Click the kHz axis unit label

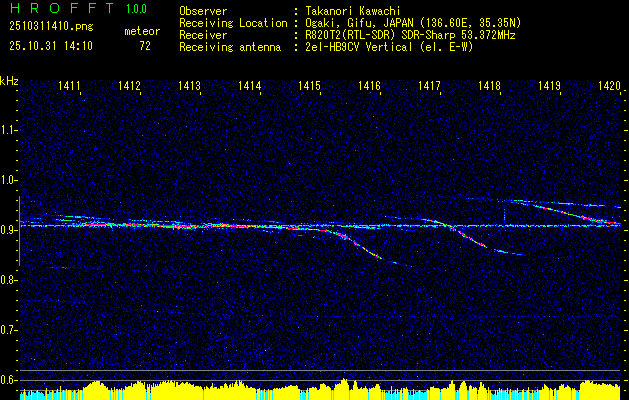point(9,81)
